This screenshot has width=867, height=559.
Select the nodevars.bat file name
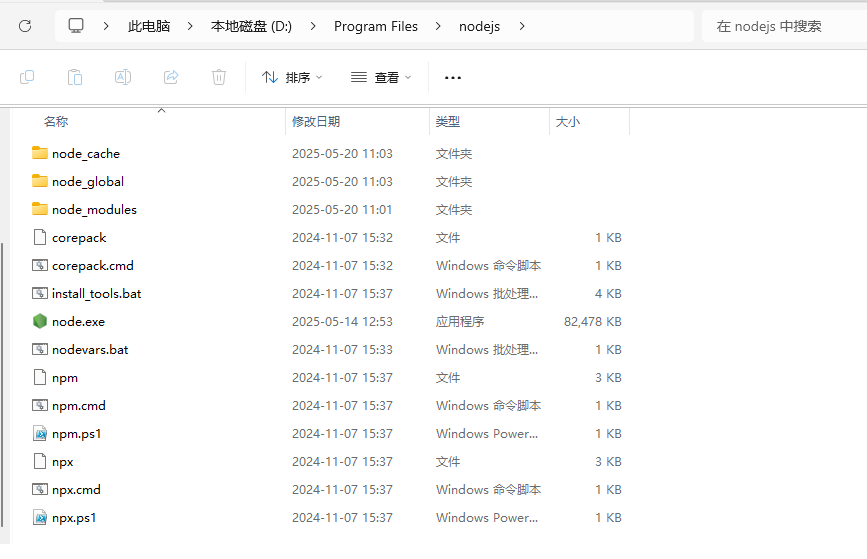coord(90,349)
